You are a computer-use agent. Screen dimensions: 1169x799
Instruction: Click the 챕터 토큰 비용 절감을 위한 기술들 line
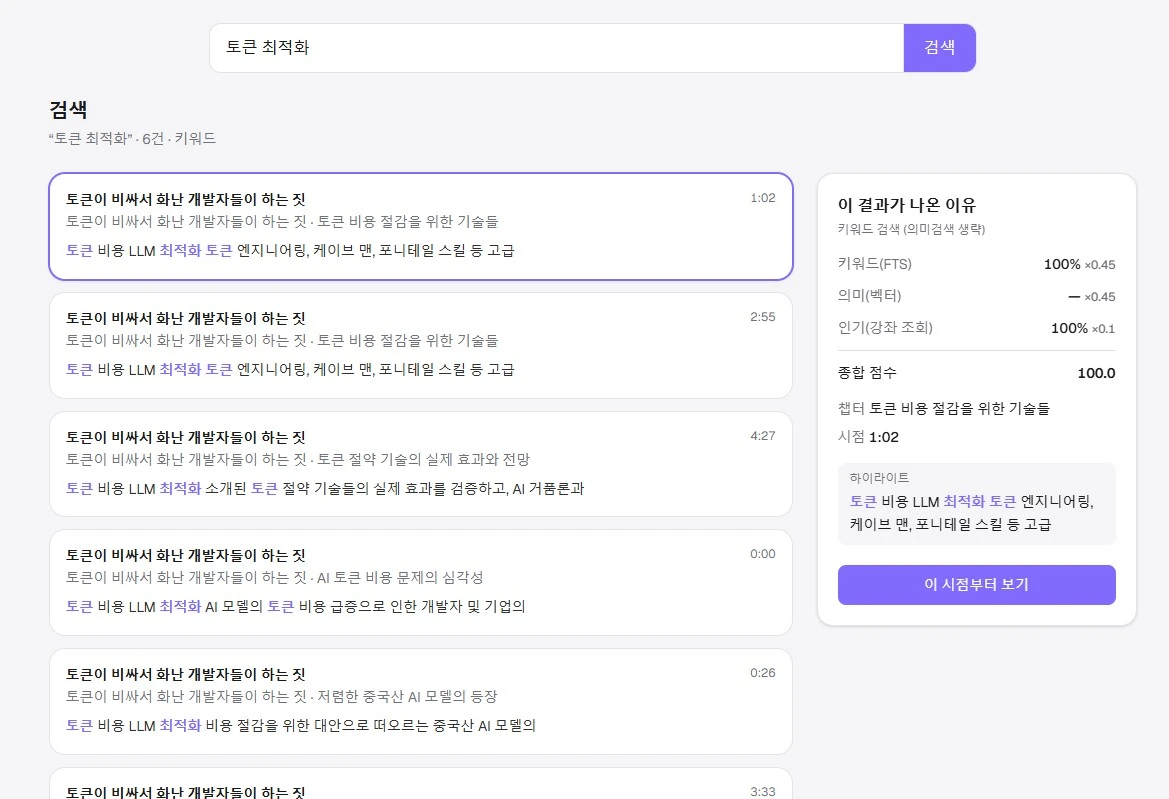click(944, 408)
